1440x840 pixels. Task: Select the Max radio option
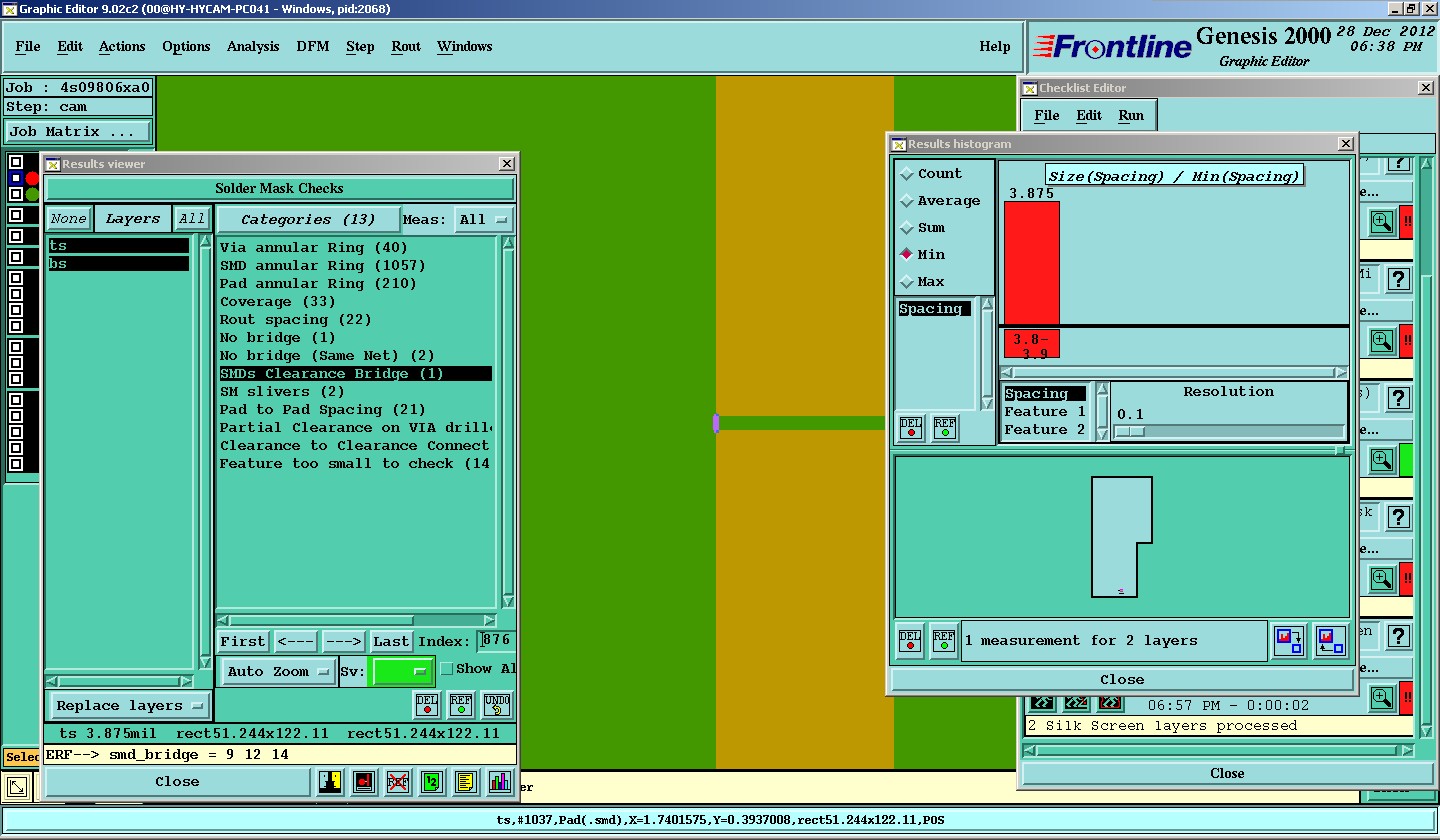click(923, 282)
